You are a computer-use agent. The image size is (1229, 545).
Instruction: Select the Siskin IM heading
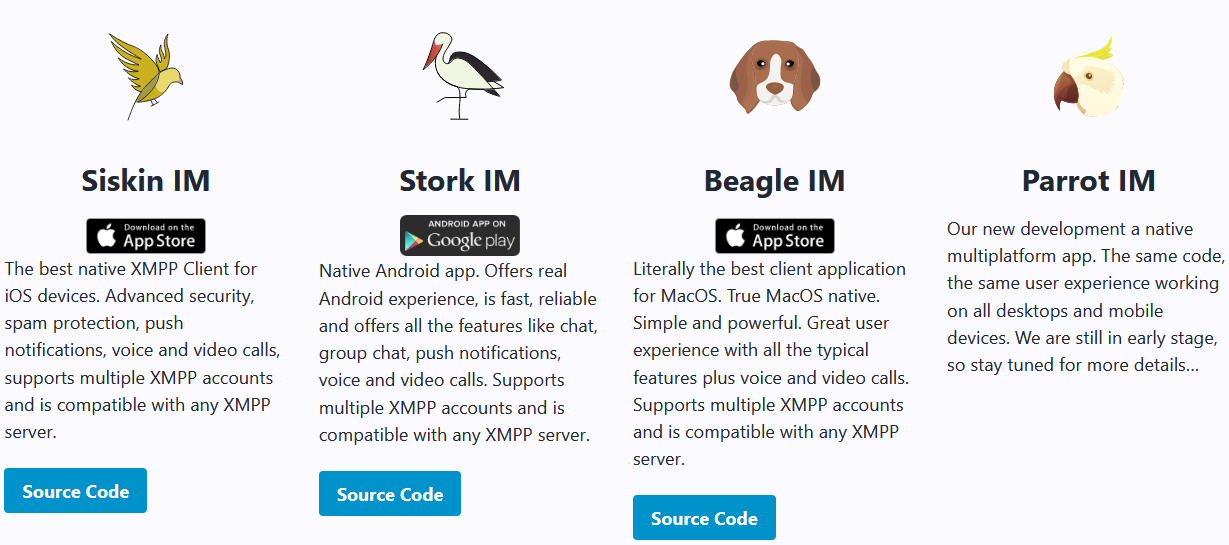(x=146, y=181)
